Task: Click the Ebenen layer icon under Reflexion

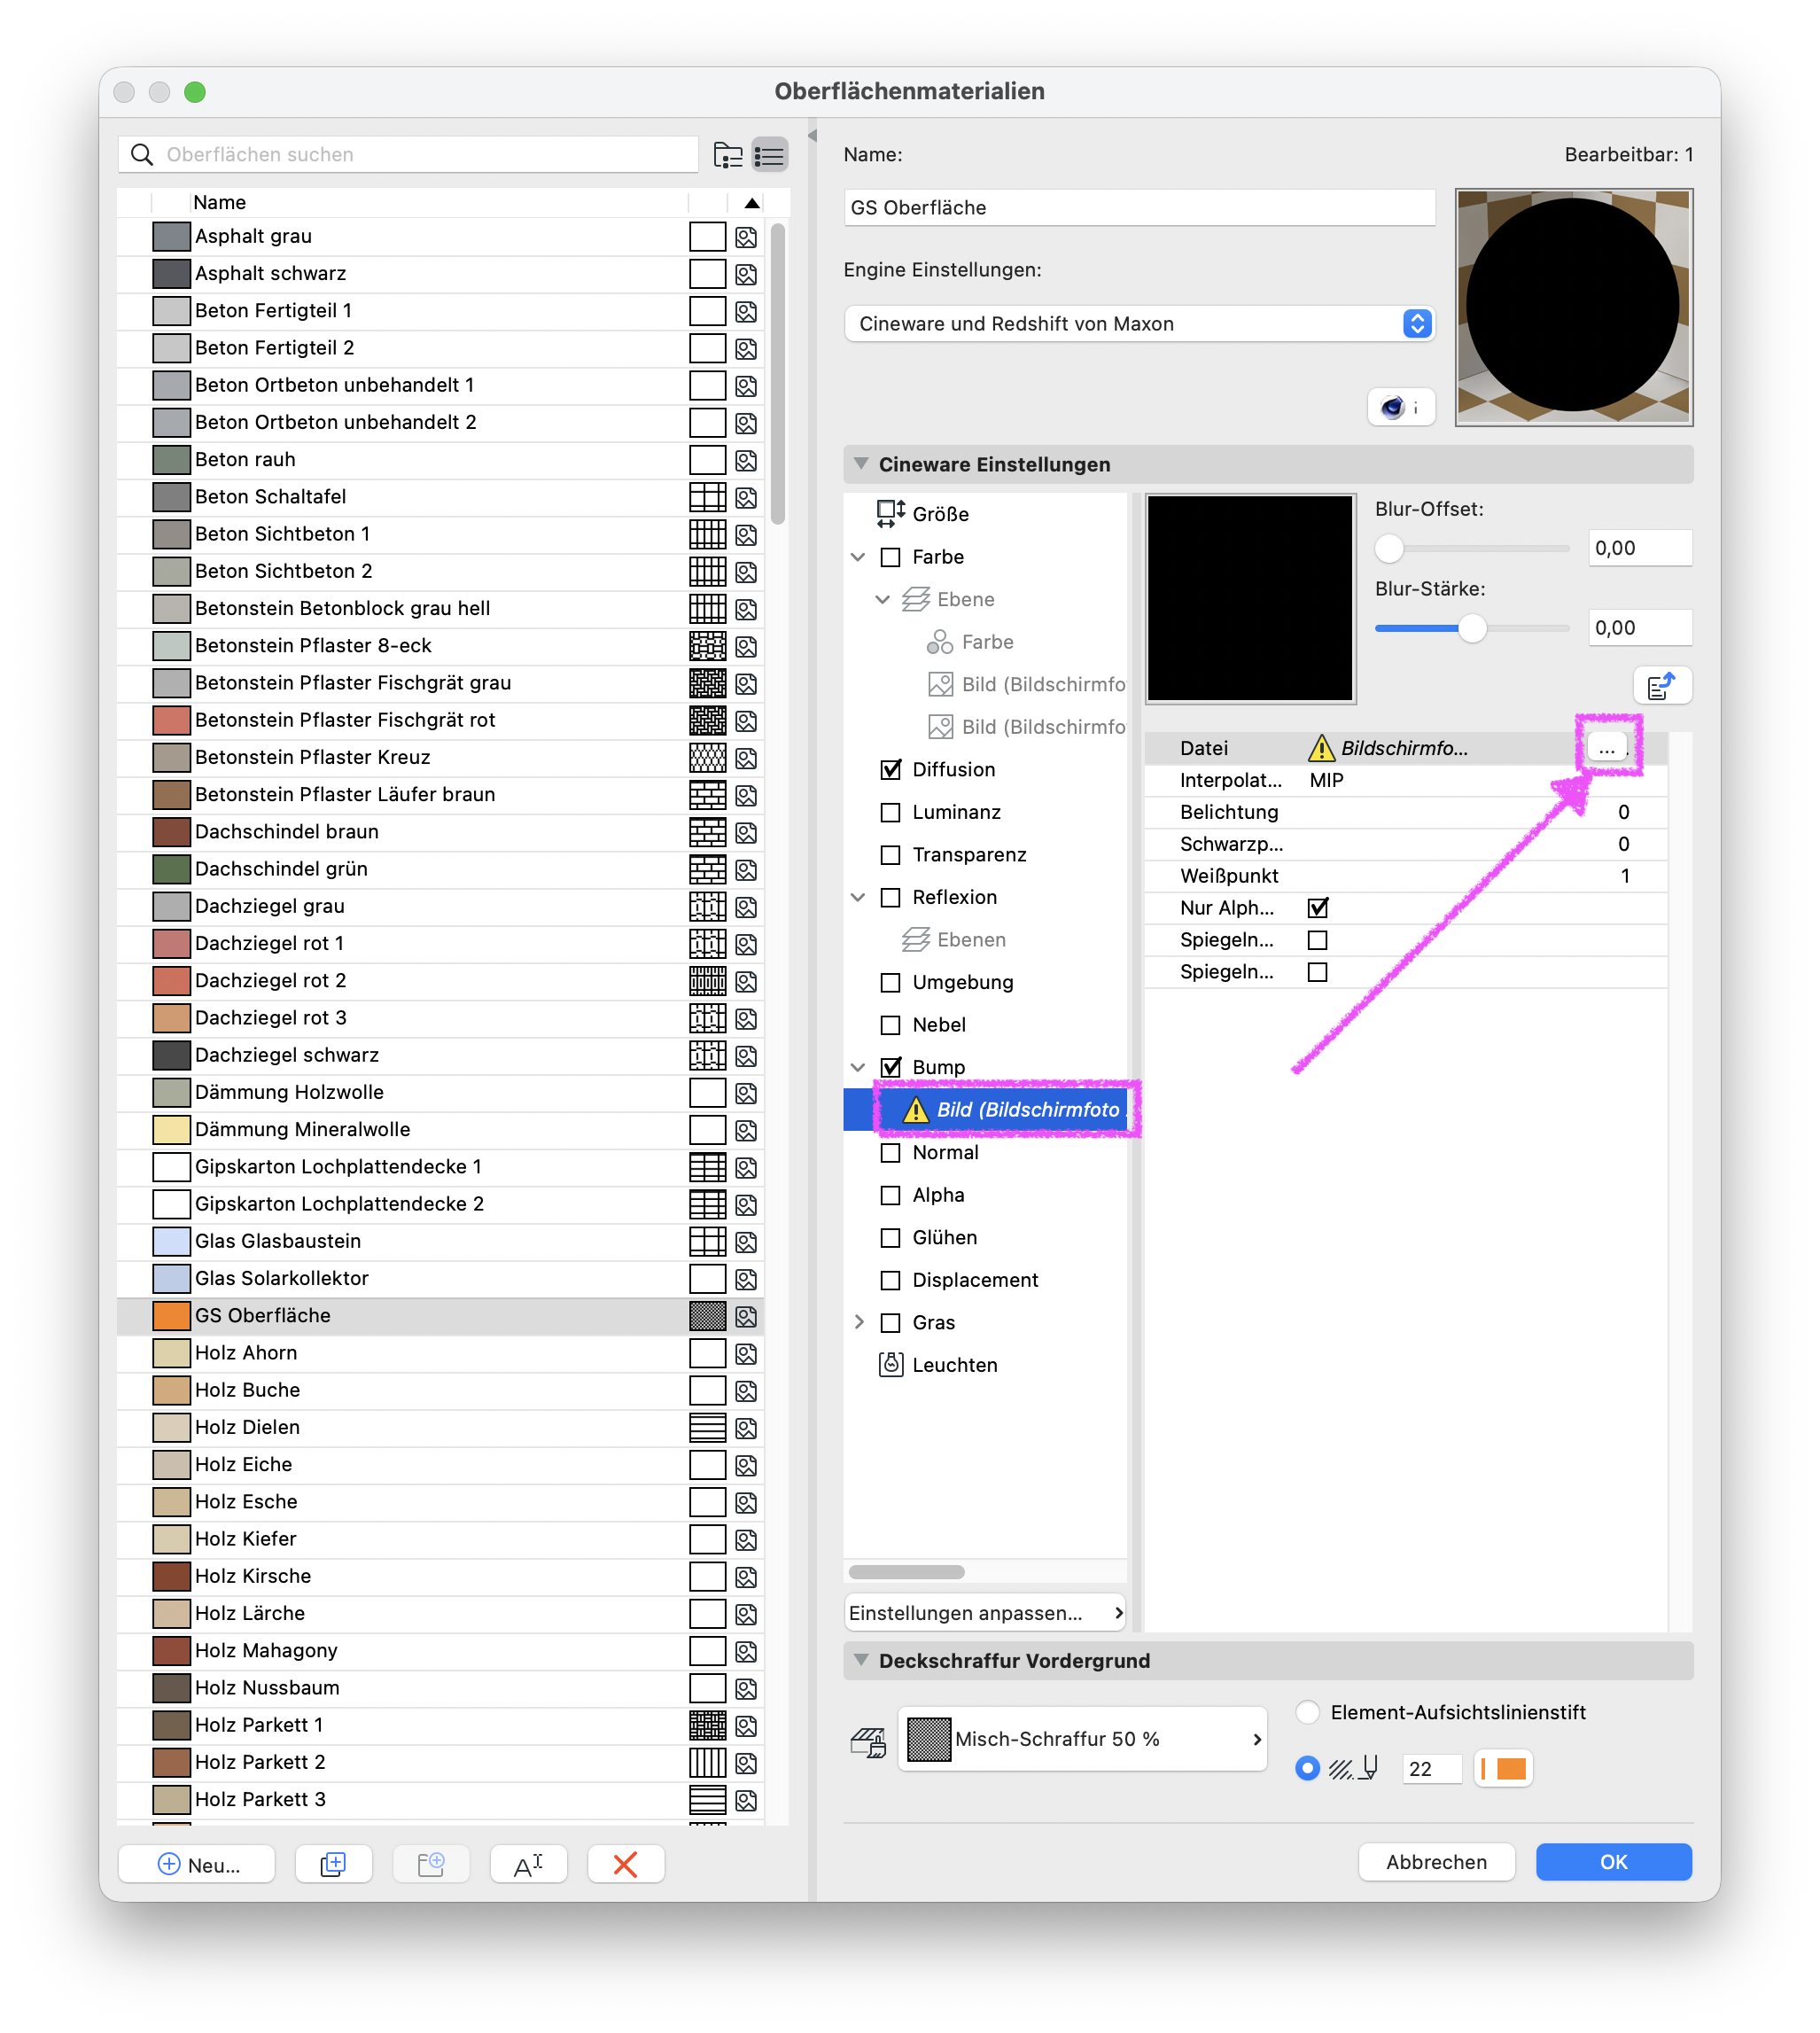Action: pos(916,940)
